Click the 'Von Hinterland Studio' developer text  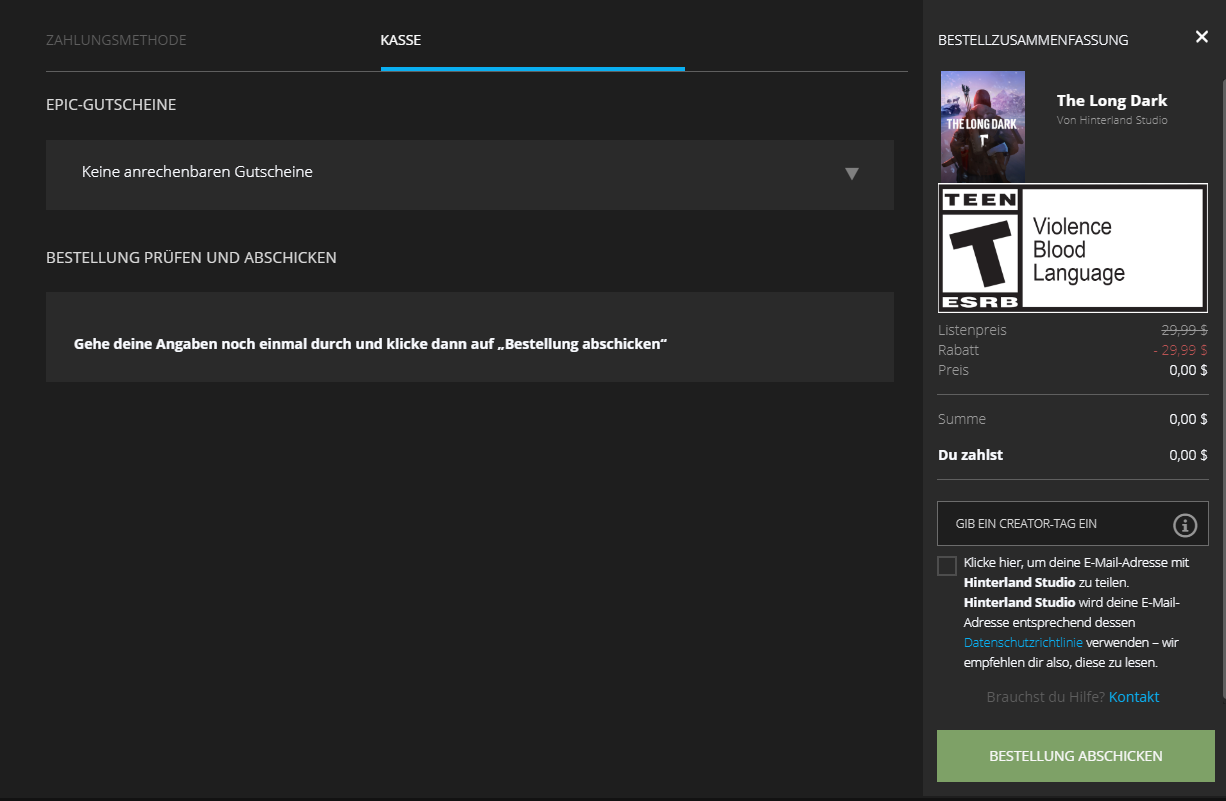[1111, 120]
